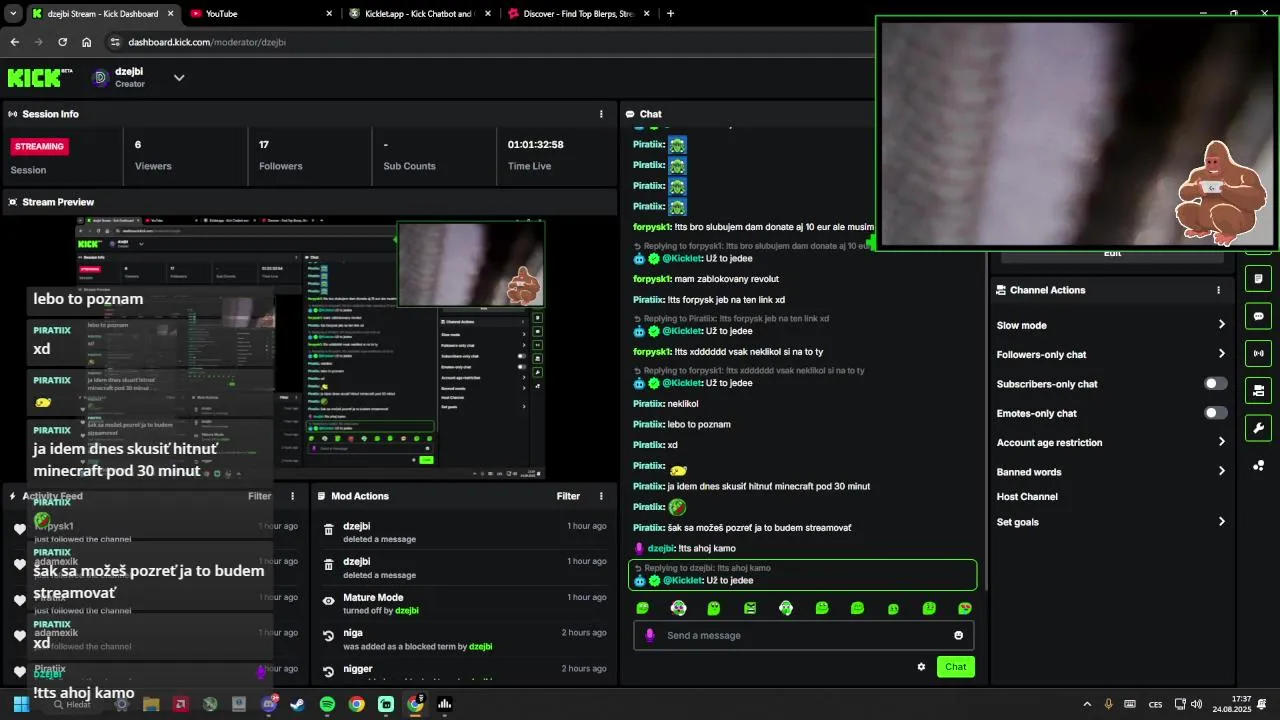The width and height of the screenshot is (1280, 720).
Task: Click the Edit button under the camera overlay
Action: point(1112,254)
